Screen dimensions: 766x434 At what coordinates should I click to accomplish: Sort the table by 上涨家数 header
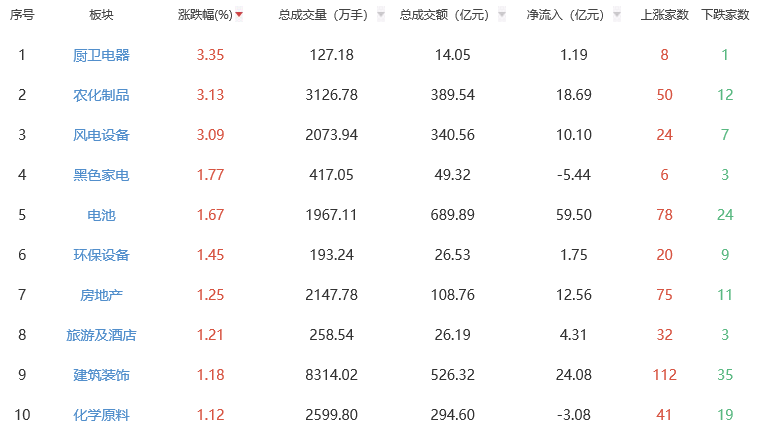click(664, 15)
